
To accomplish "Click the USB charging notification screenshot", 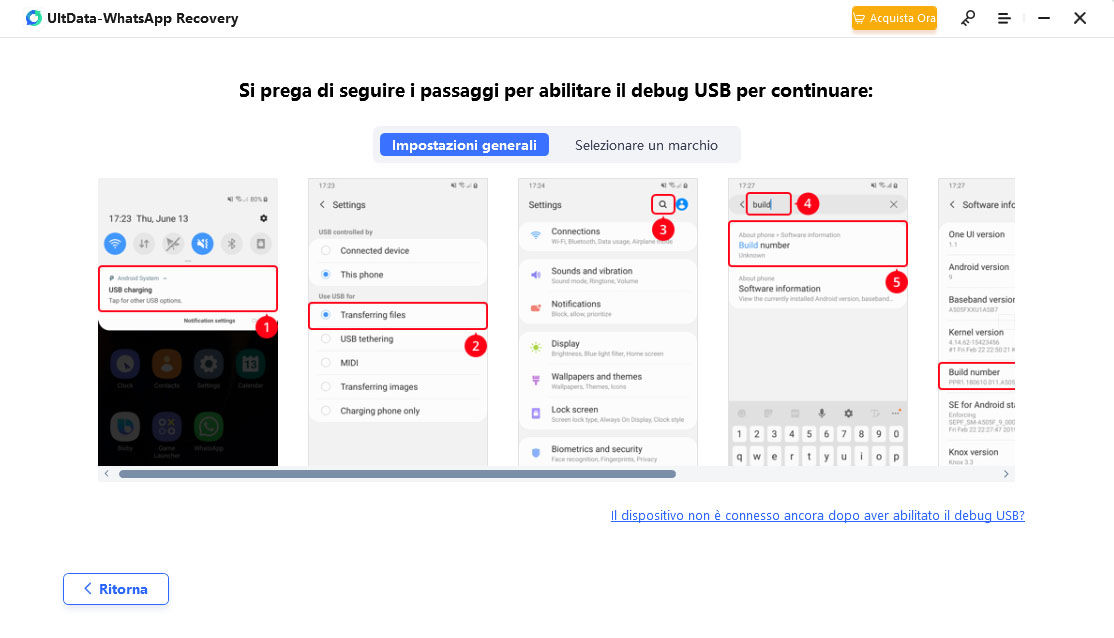I will pos(188,289).
